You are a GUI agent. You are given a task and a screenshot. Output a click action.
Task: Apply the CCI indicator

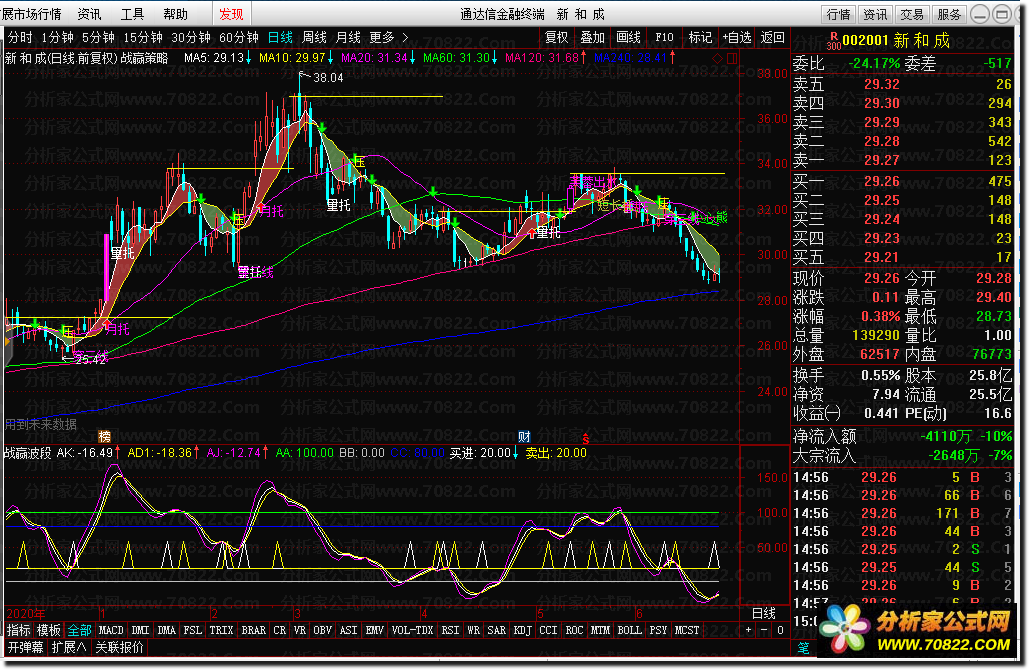click(x=549, y=630)
